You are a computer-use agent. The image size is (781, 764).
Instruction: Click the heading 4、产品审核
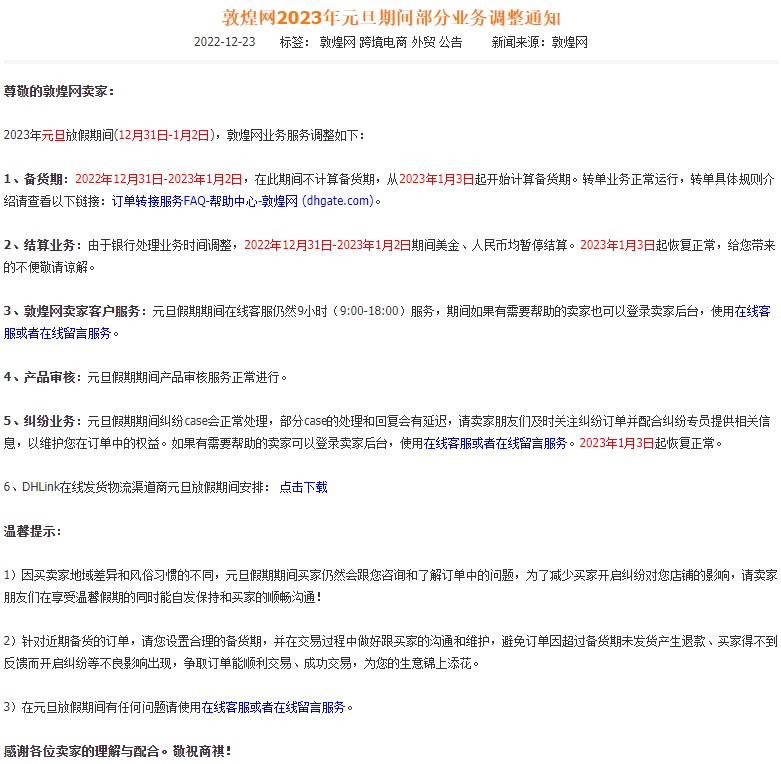pos(42,377)
